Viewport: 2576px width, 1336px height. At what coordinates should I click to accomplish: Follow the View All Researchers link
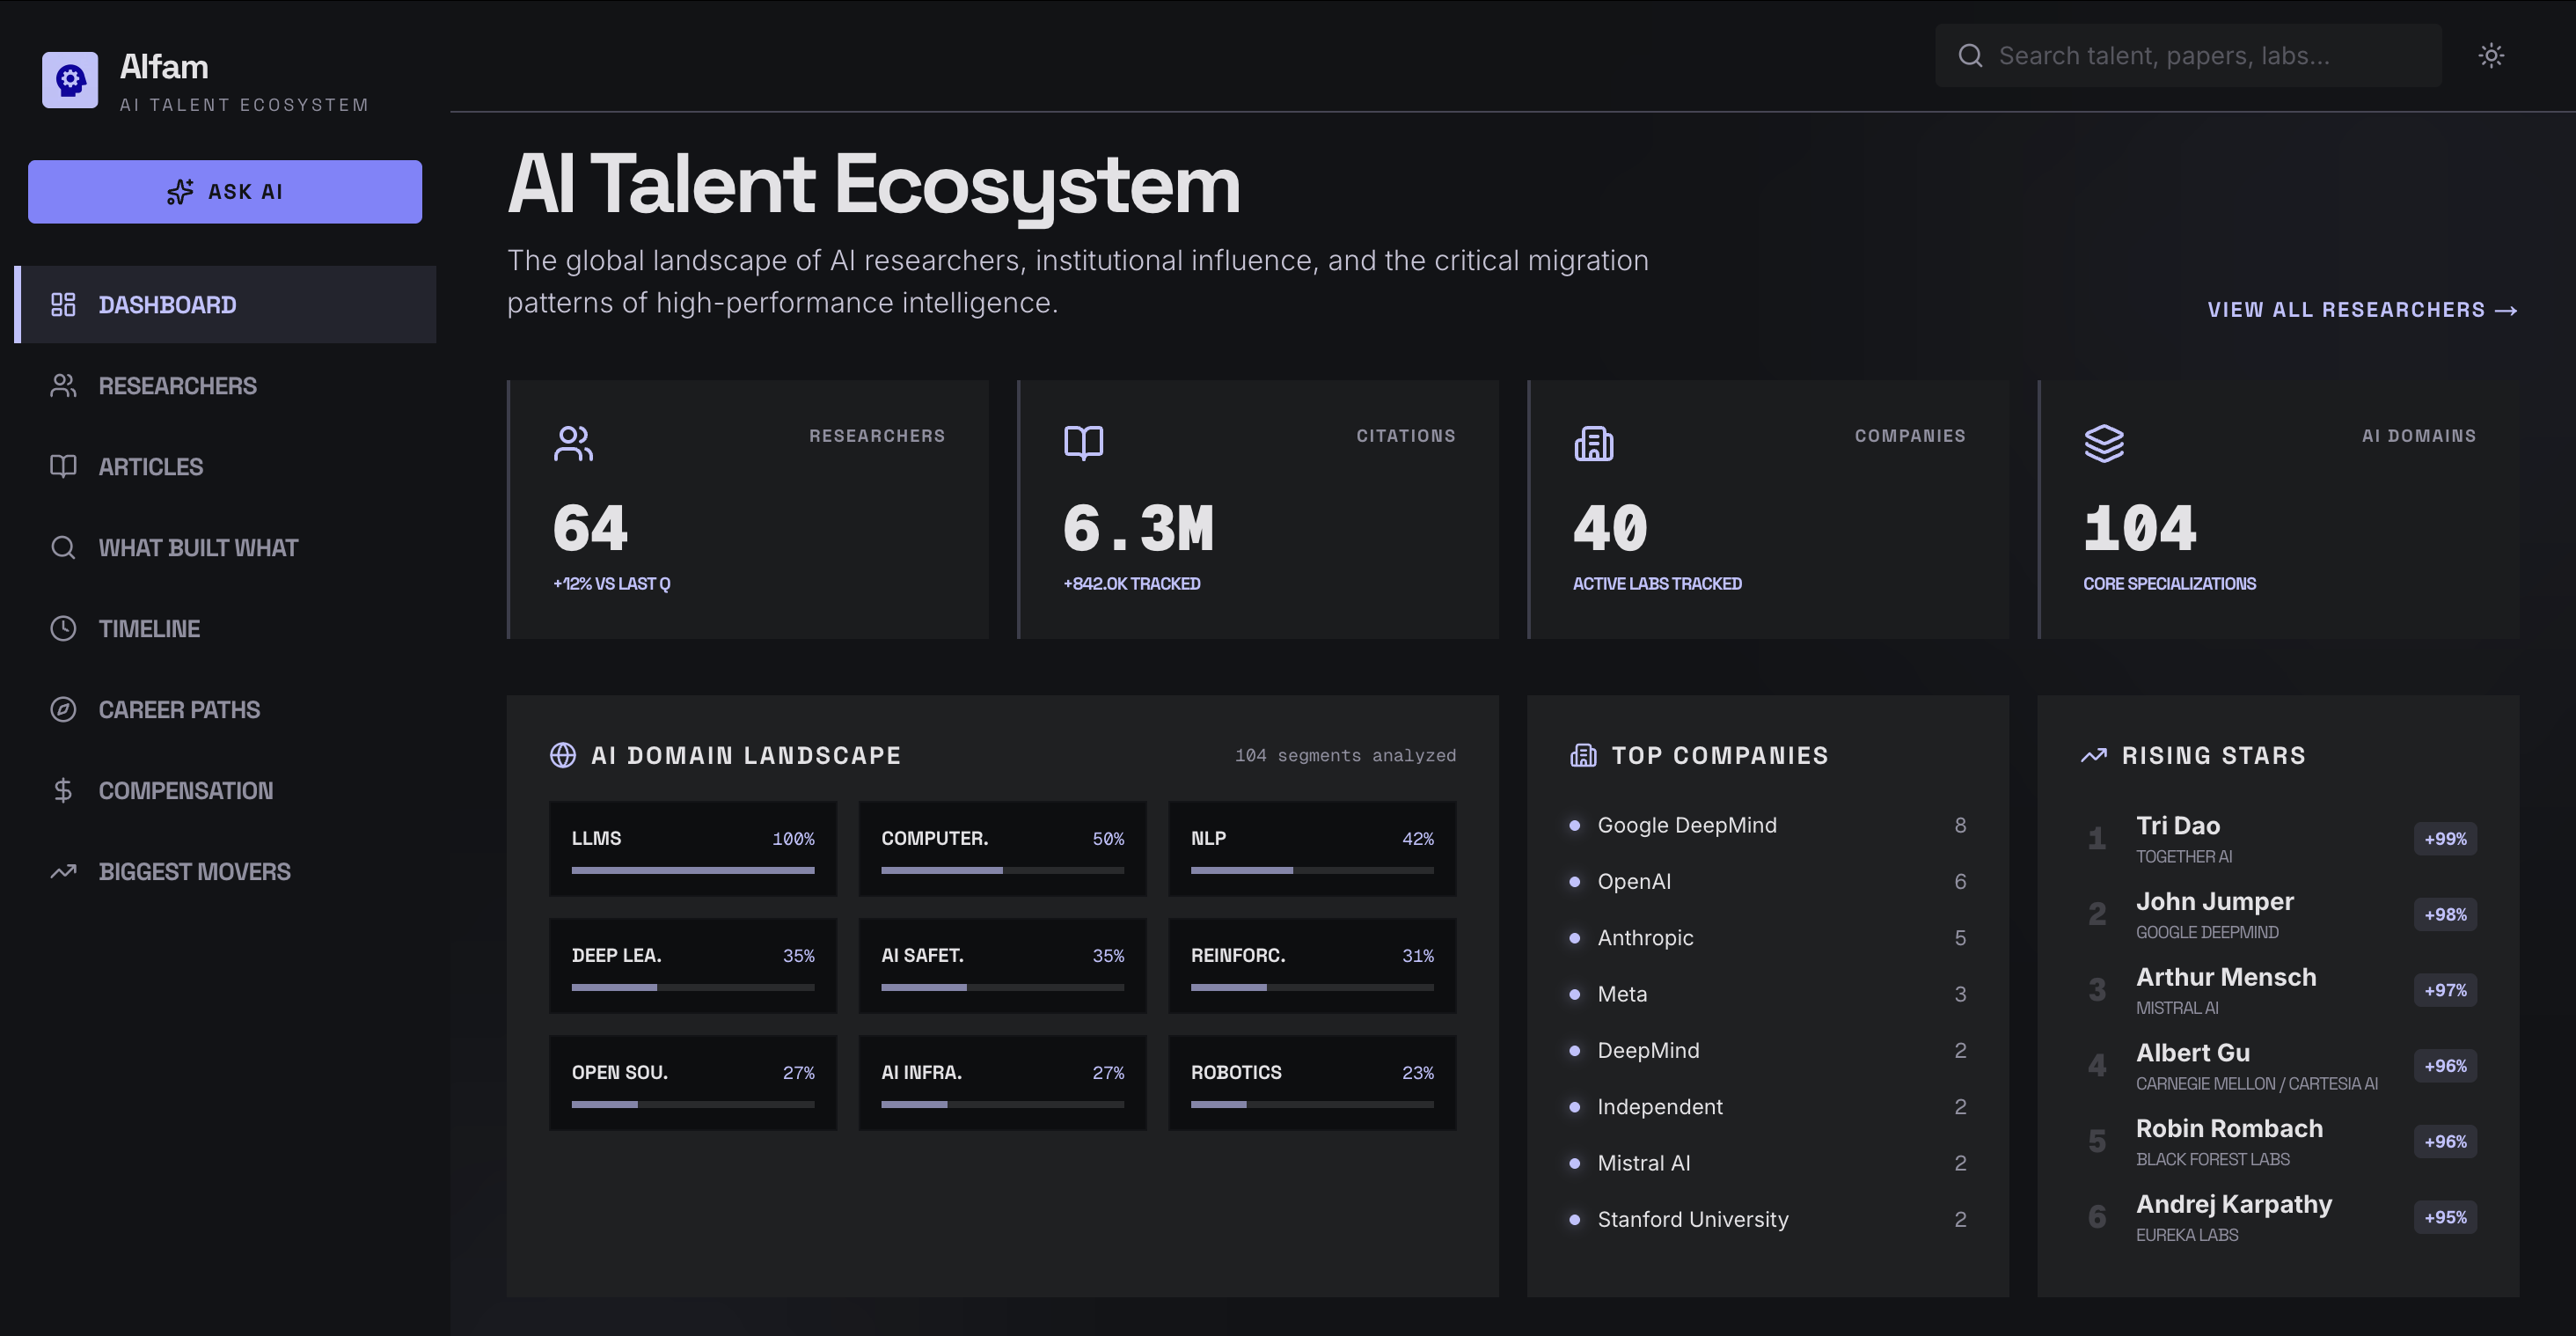point(2362,310)
